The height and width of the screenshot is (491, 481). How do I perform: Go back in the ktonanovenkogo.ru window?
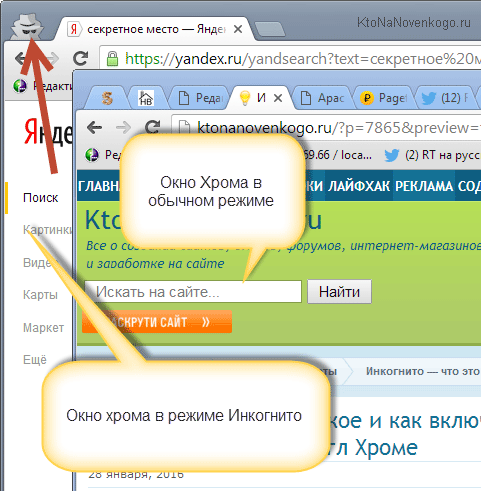point(94,127)
